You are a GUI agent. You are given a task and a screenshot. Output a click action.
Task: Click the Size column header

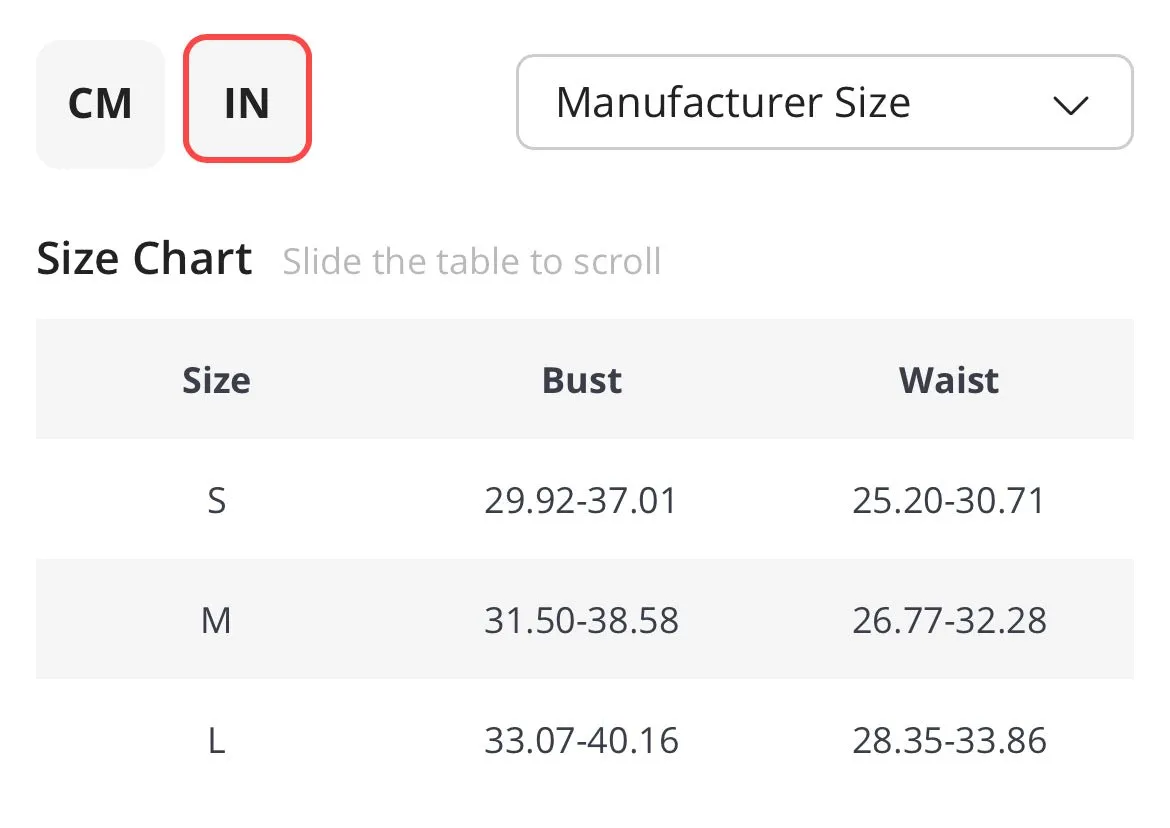216,380
